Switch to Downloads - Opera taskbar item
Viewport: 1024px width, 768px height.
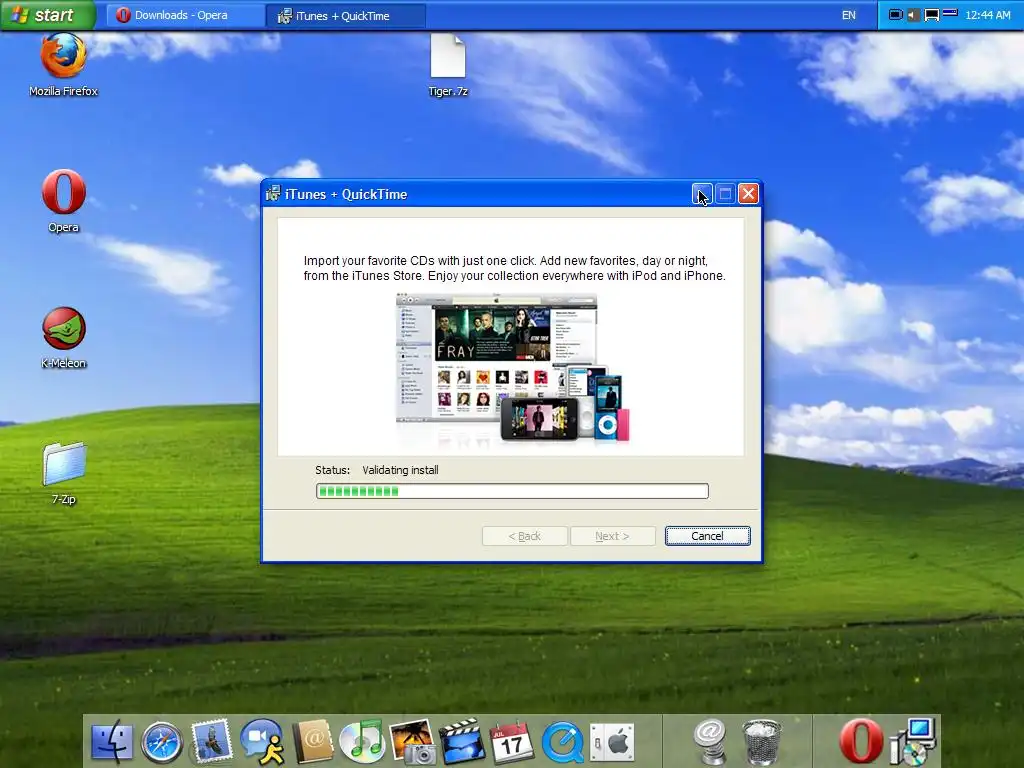pos(185,15)
